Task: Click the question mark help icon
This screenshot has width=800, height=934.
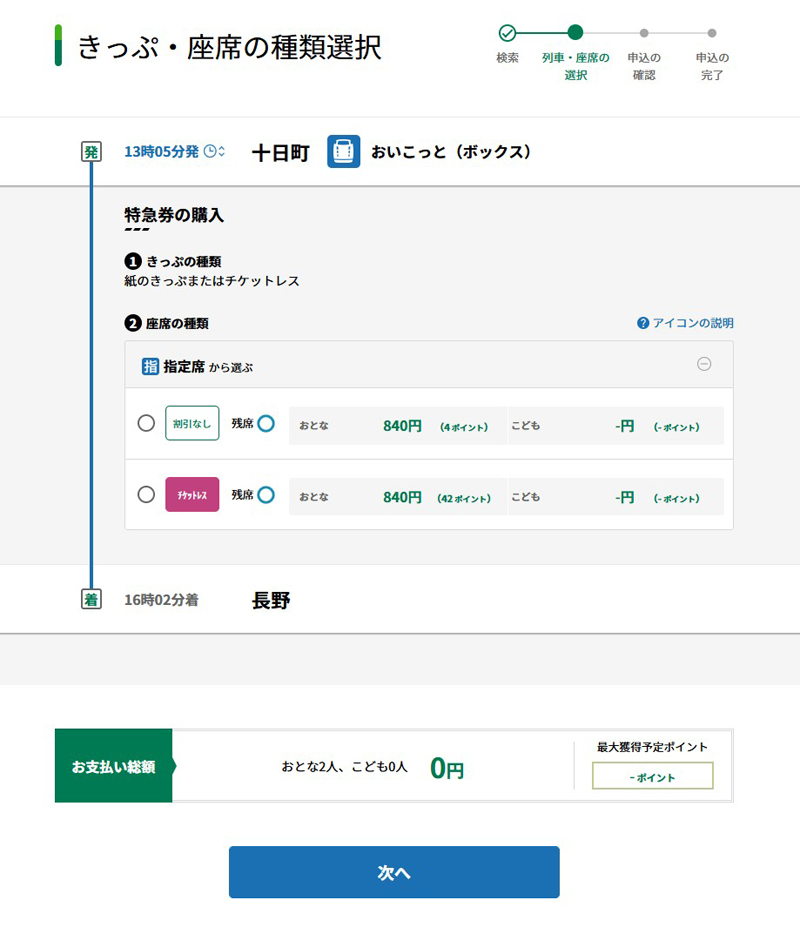Action: click(643, 323)
